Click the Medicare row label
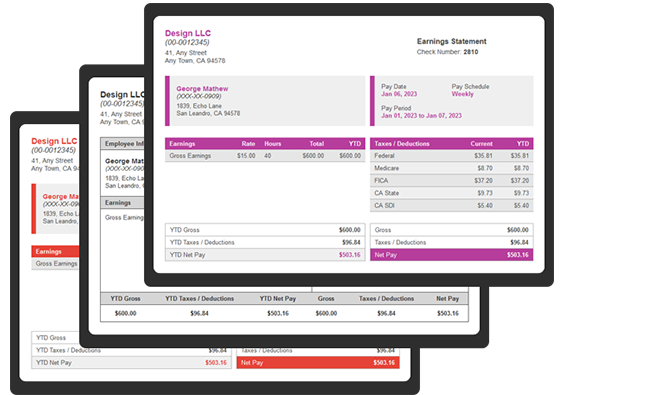The width and height of the screenshot is (646, 395). [x=386, y=168]
